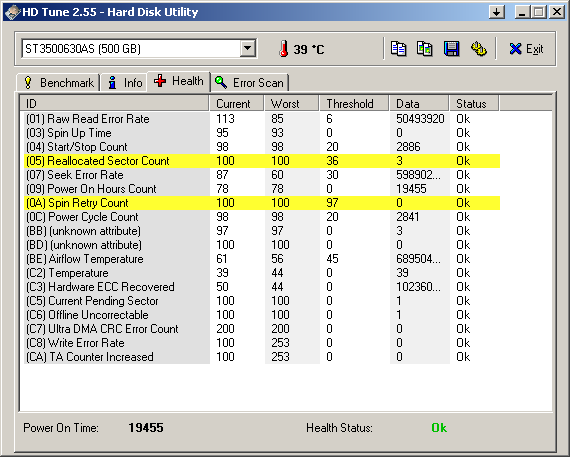Click the Status column header
The height and width of the screenshot is (457, 570).
click(474, 104)
